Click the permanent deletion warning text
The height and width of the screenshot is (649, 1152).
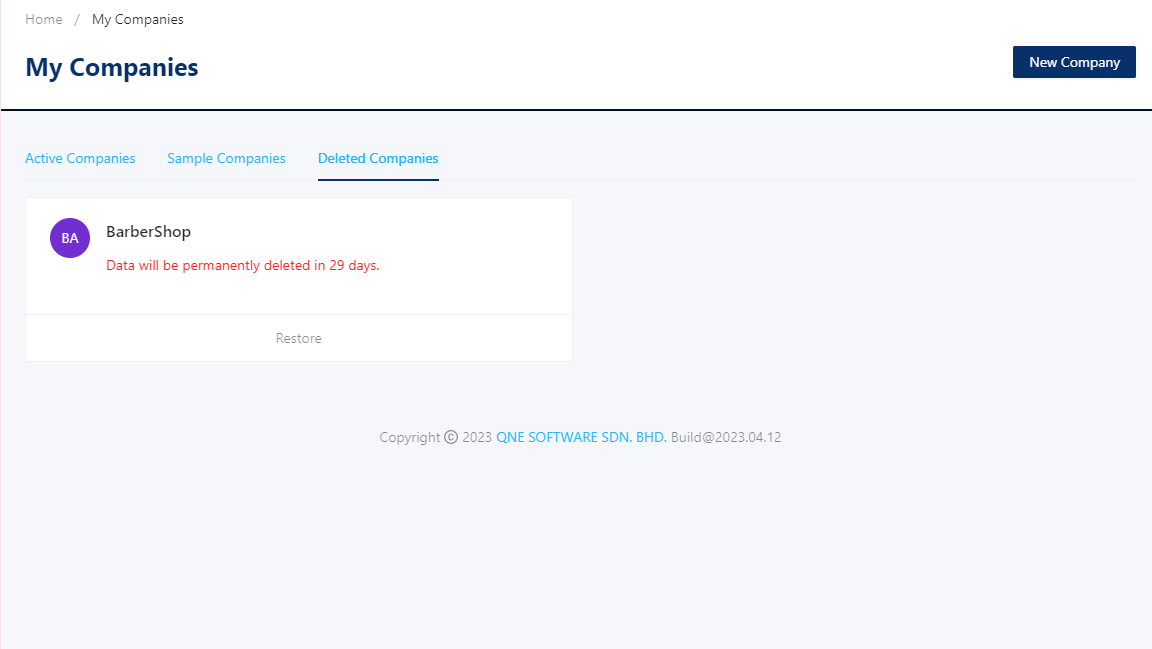click(x=242, y=265)
